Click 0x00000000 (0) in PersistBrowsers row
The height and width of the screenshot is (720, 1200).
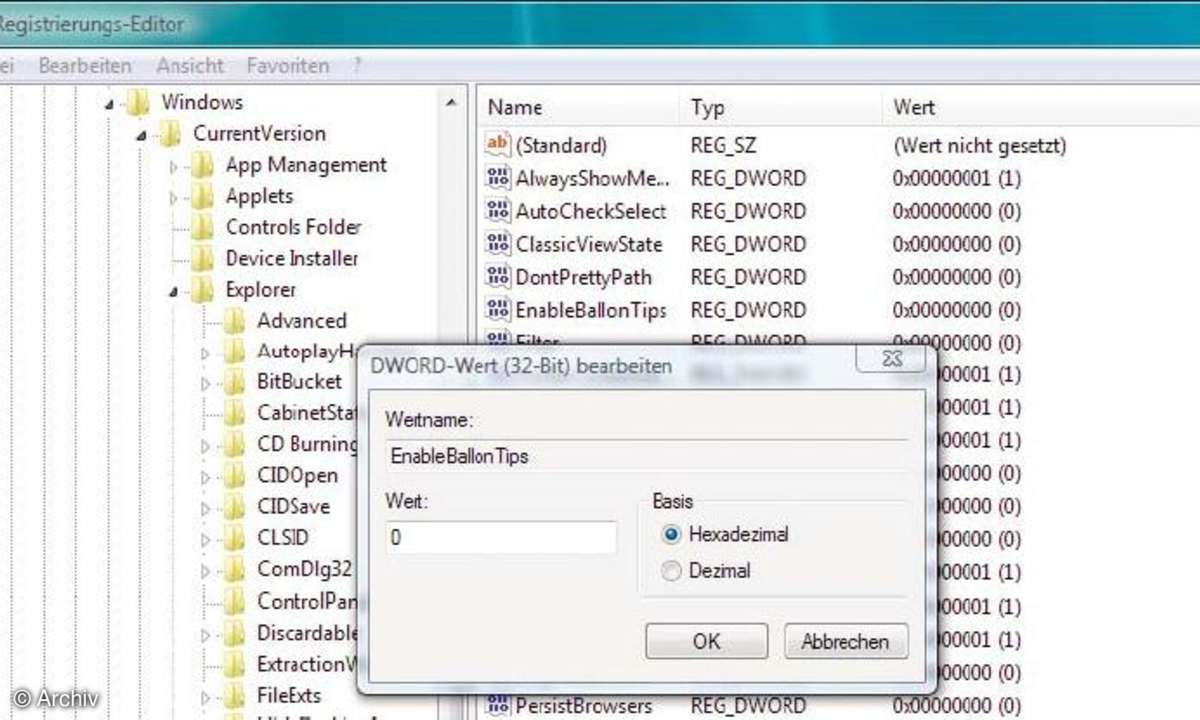click(x=957, y=706)
